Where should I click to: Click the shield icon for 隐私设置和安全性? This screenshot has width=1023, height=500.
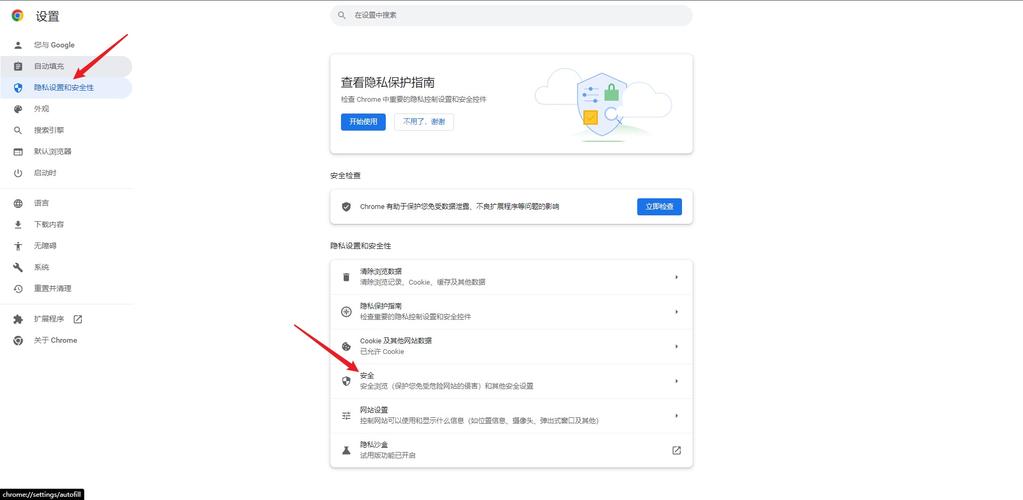tap(18, 87)
